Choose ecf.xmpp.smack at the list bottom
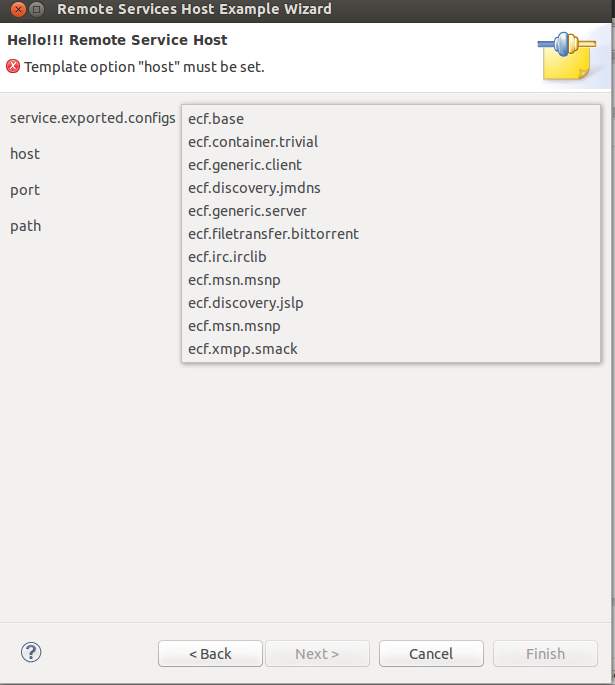This screenshot has height=685, width=615. 243,349
